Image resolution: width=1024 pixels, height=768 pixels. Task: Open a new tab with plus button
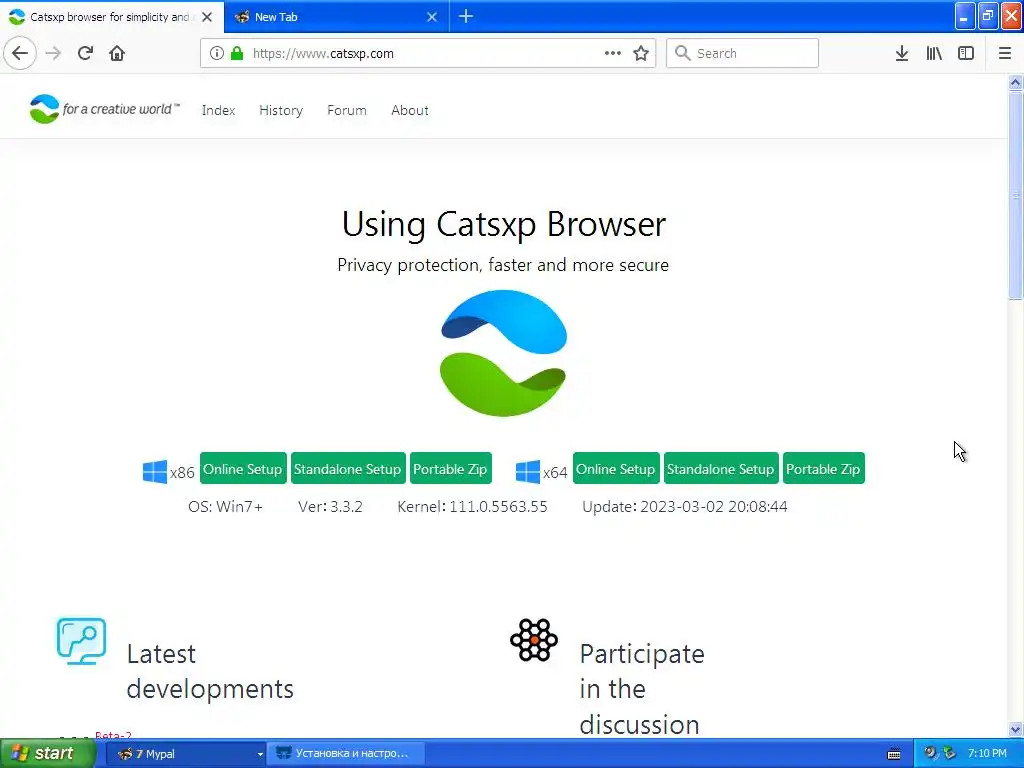(x=466, y=16)
